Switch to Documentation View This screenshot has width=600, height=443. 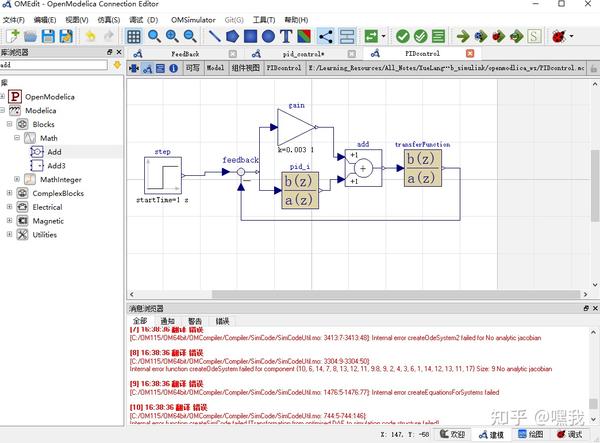click(x=173, y=68)
